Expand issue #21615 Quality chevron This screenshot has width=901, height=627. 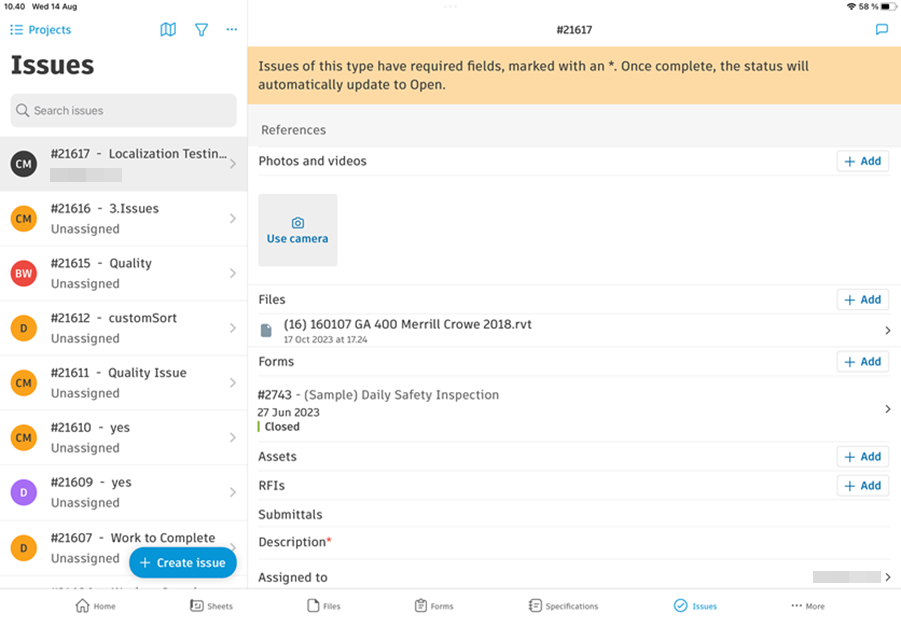coord(233,274)
